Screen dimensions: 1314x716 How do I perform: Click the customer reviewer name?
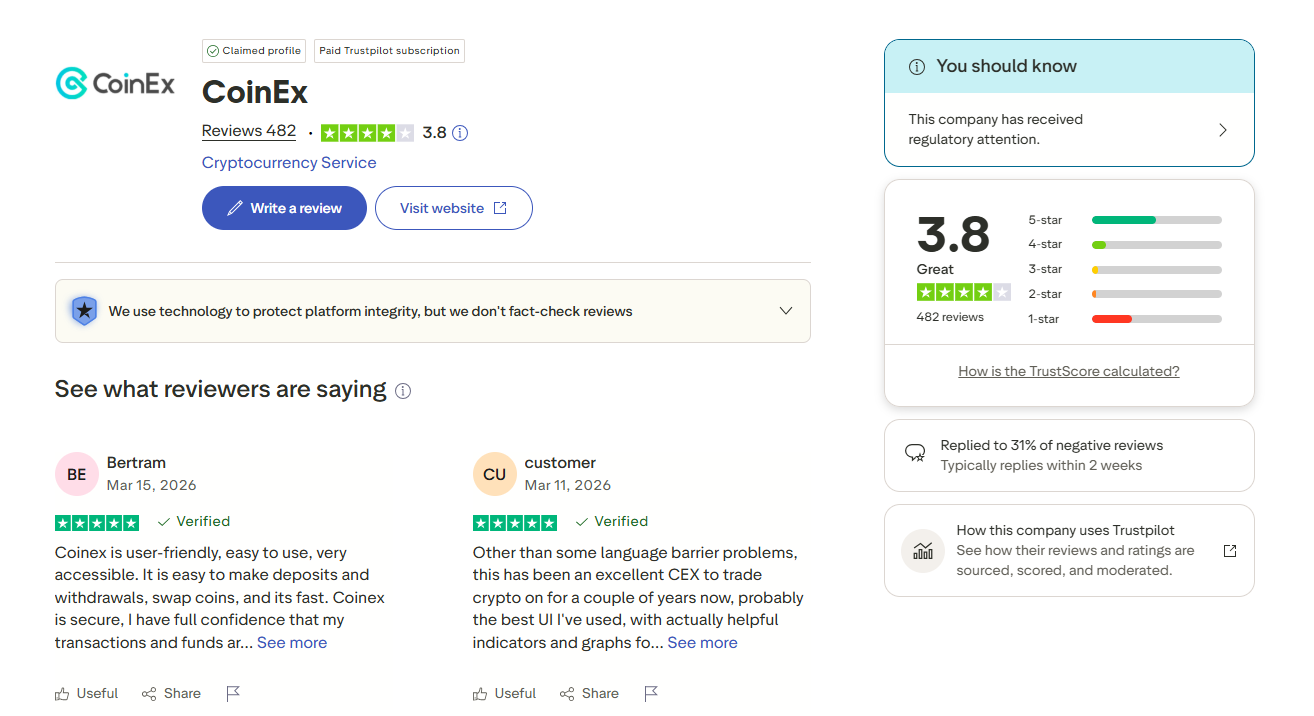click(560, 462)
